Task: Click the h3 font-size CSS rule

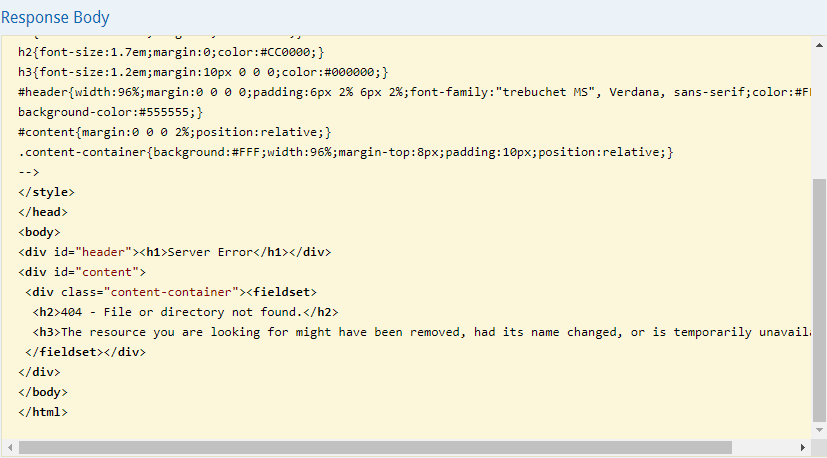Action: point(202,72)
